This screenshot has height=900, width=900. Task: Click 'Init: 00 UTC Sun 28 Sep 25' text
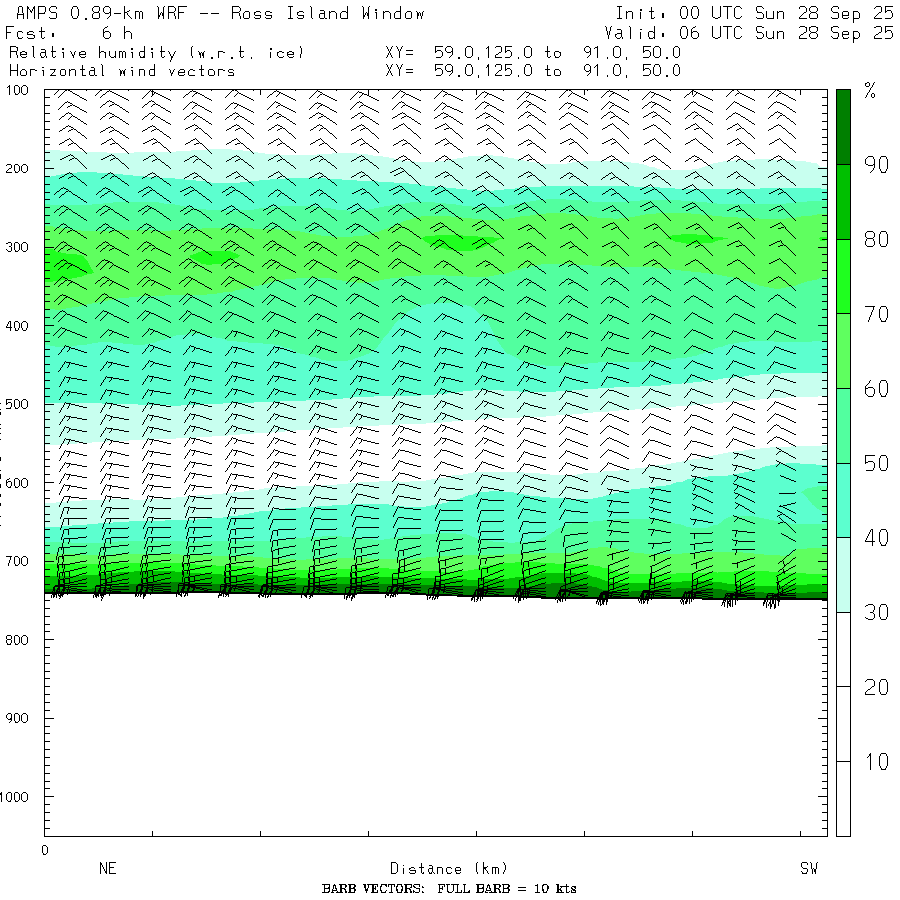[754, 13]
